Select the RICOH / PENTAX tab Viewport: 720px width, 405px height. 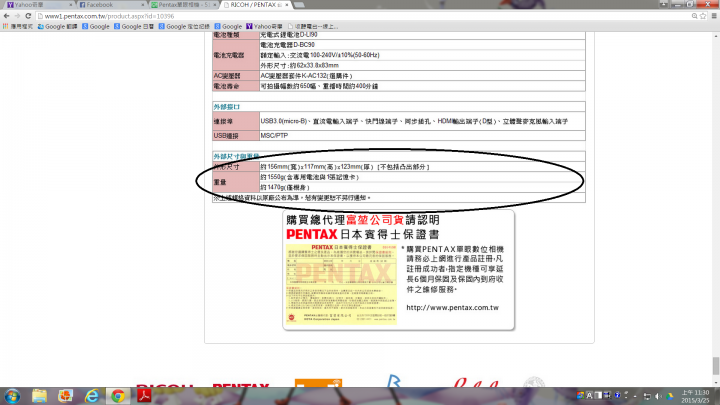point(255,5)
